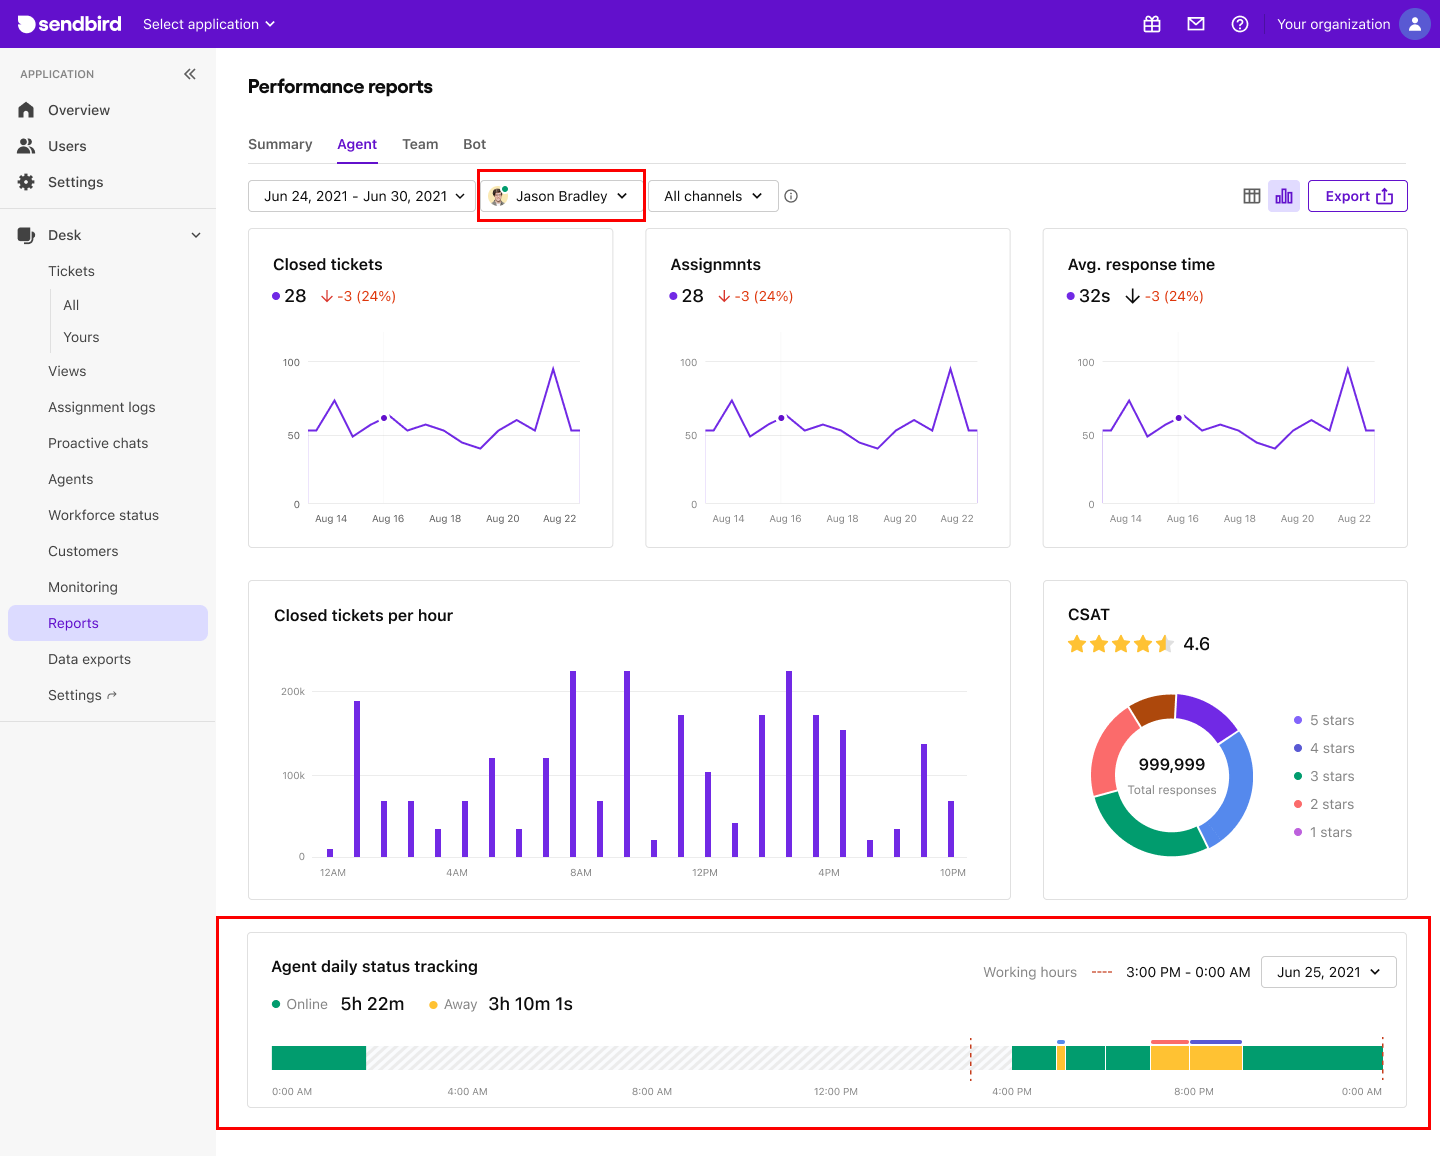The height and width of the screenshot is (1156, 1440).
Task: Click the info icon next to All channels
Action: [x=790, y=196]
